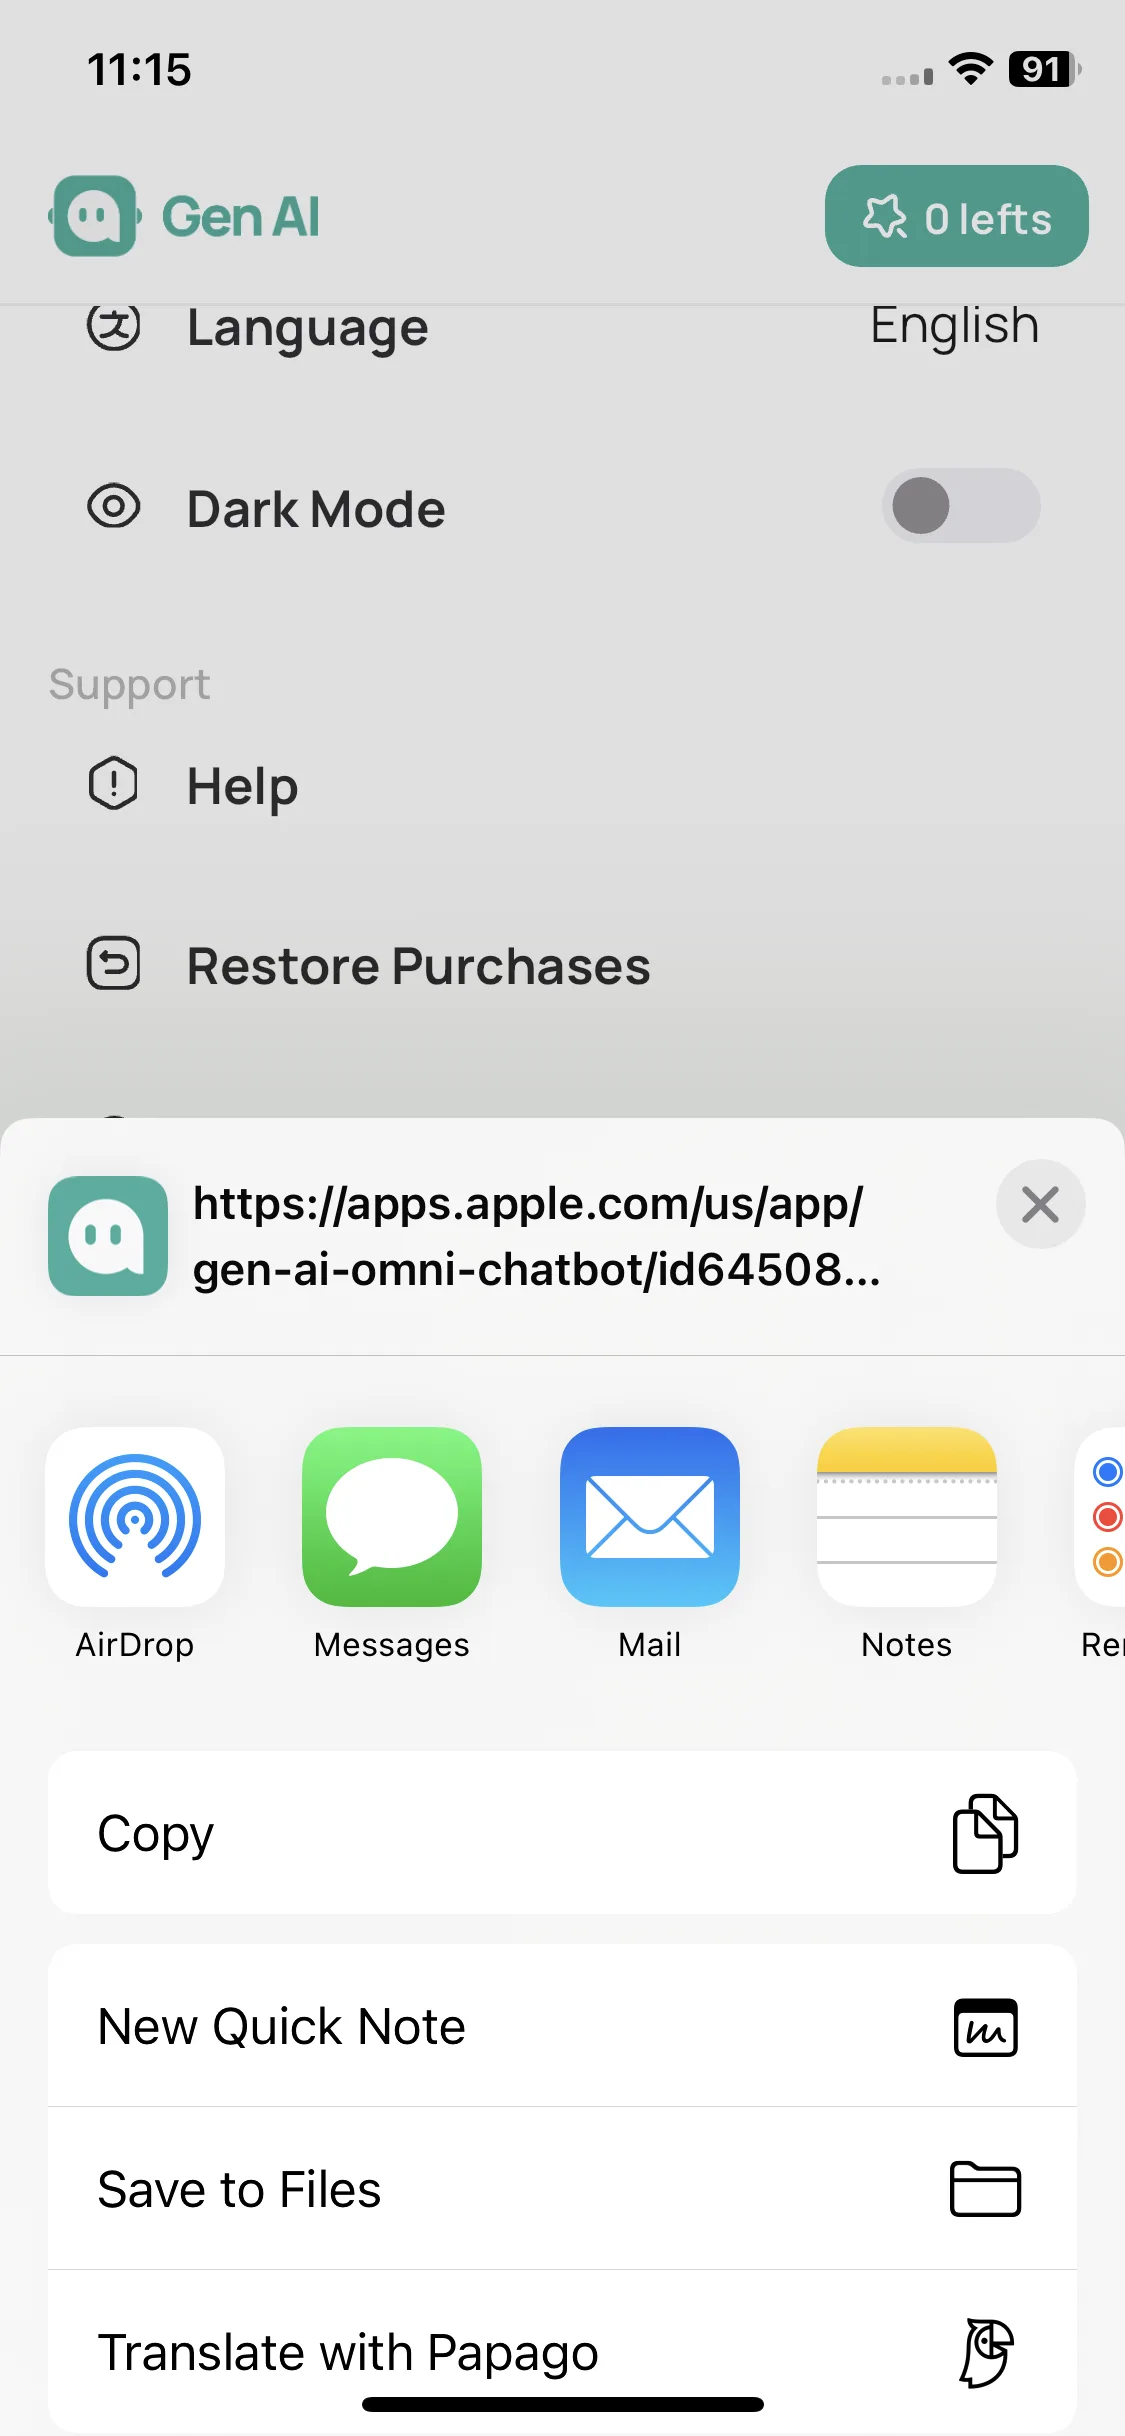1125x2436 pixels.
Task: Choose Save to Files action
Action: (562, 2189)
